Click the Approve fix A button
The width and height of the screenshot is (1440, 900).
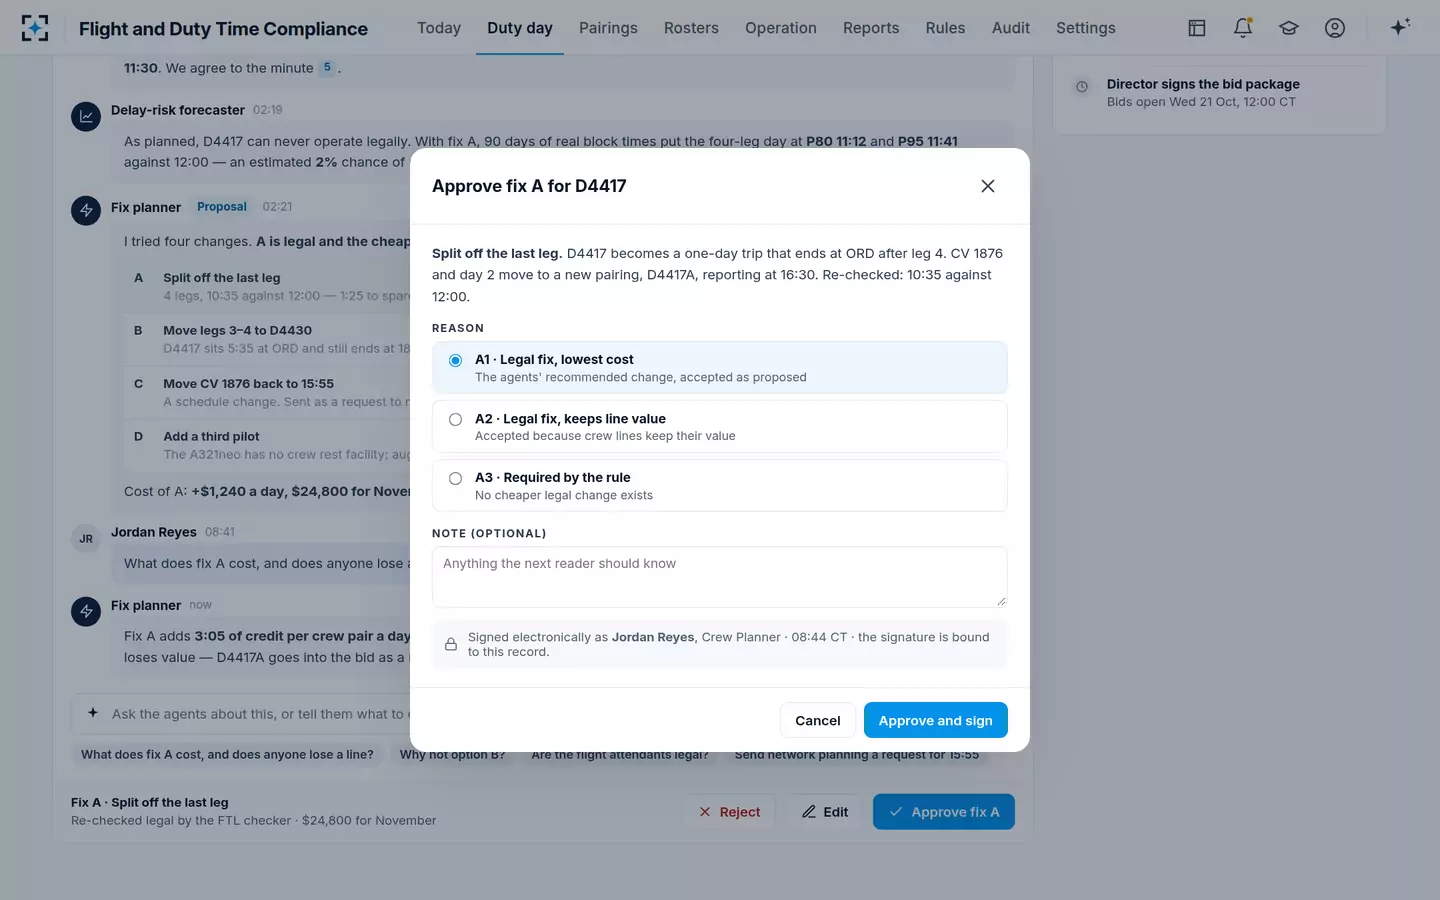click(x=944, y=812)
